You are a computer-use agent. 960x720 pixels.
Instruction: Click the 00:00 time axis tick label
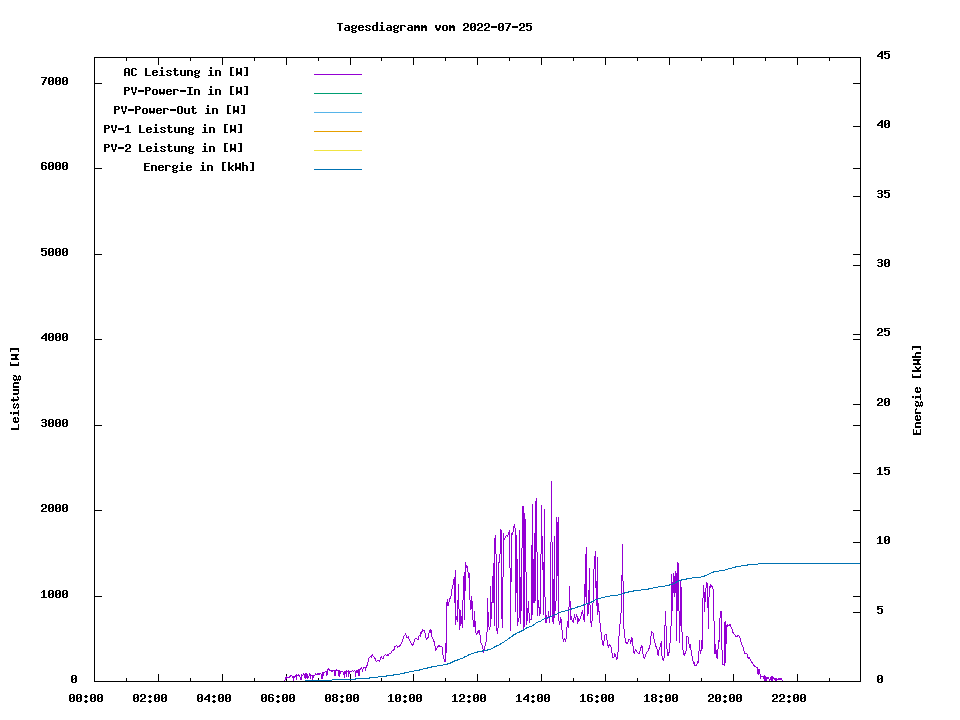85,698
